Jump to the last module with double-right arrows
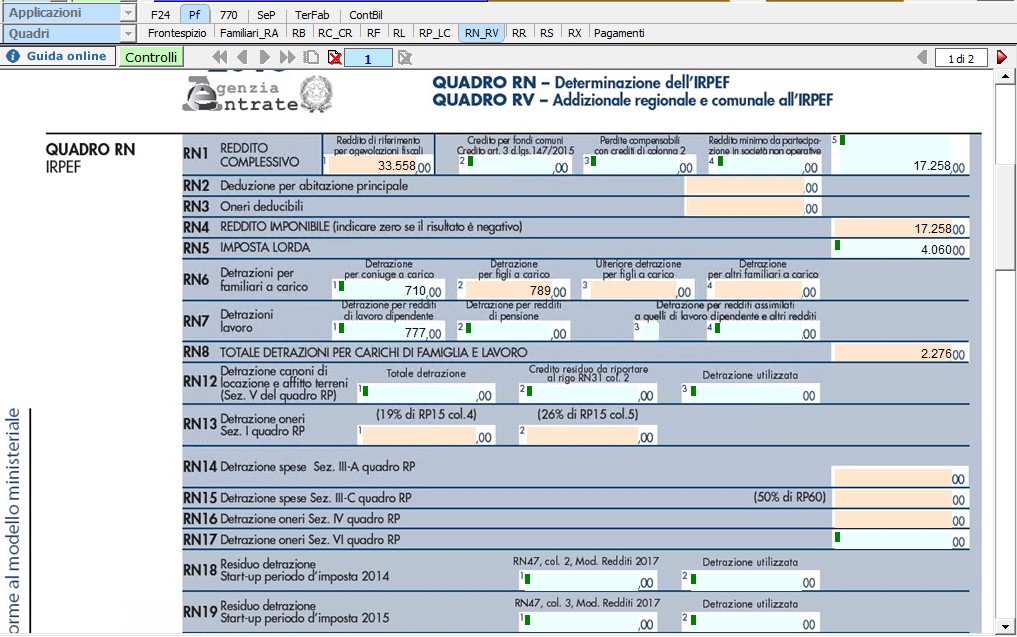1017x637 pixels. coord(287,58)
